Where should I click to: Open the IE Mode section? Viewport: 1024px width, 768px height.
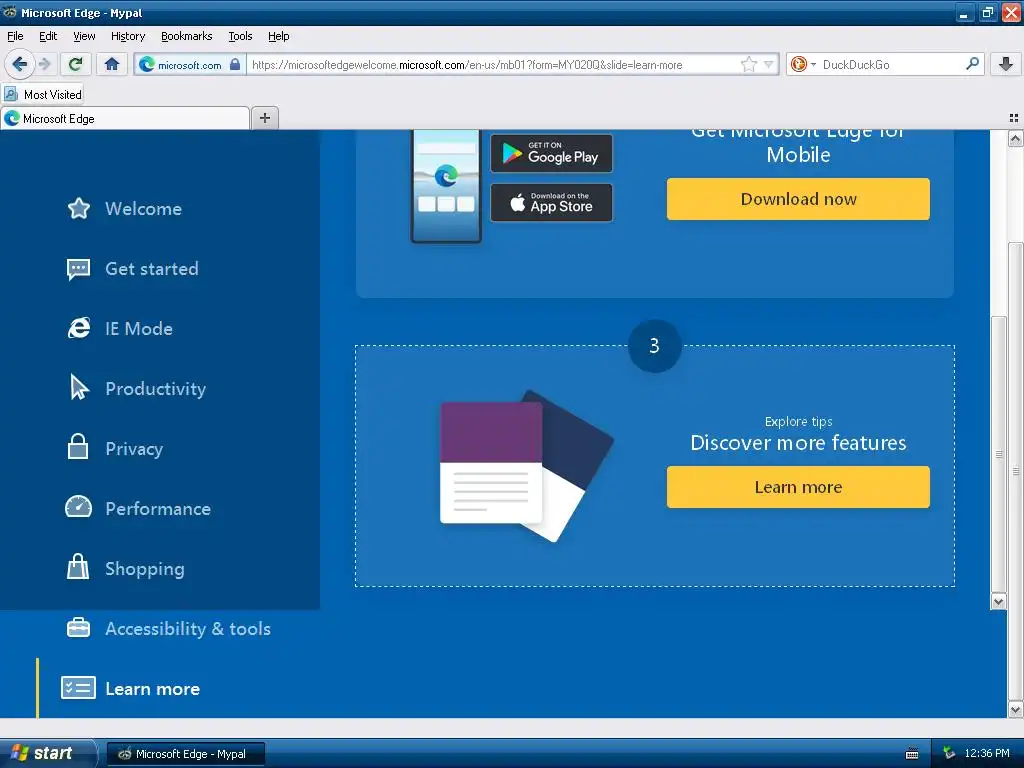pyautogui.click(x=138, y=328)
